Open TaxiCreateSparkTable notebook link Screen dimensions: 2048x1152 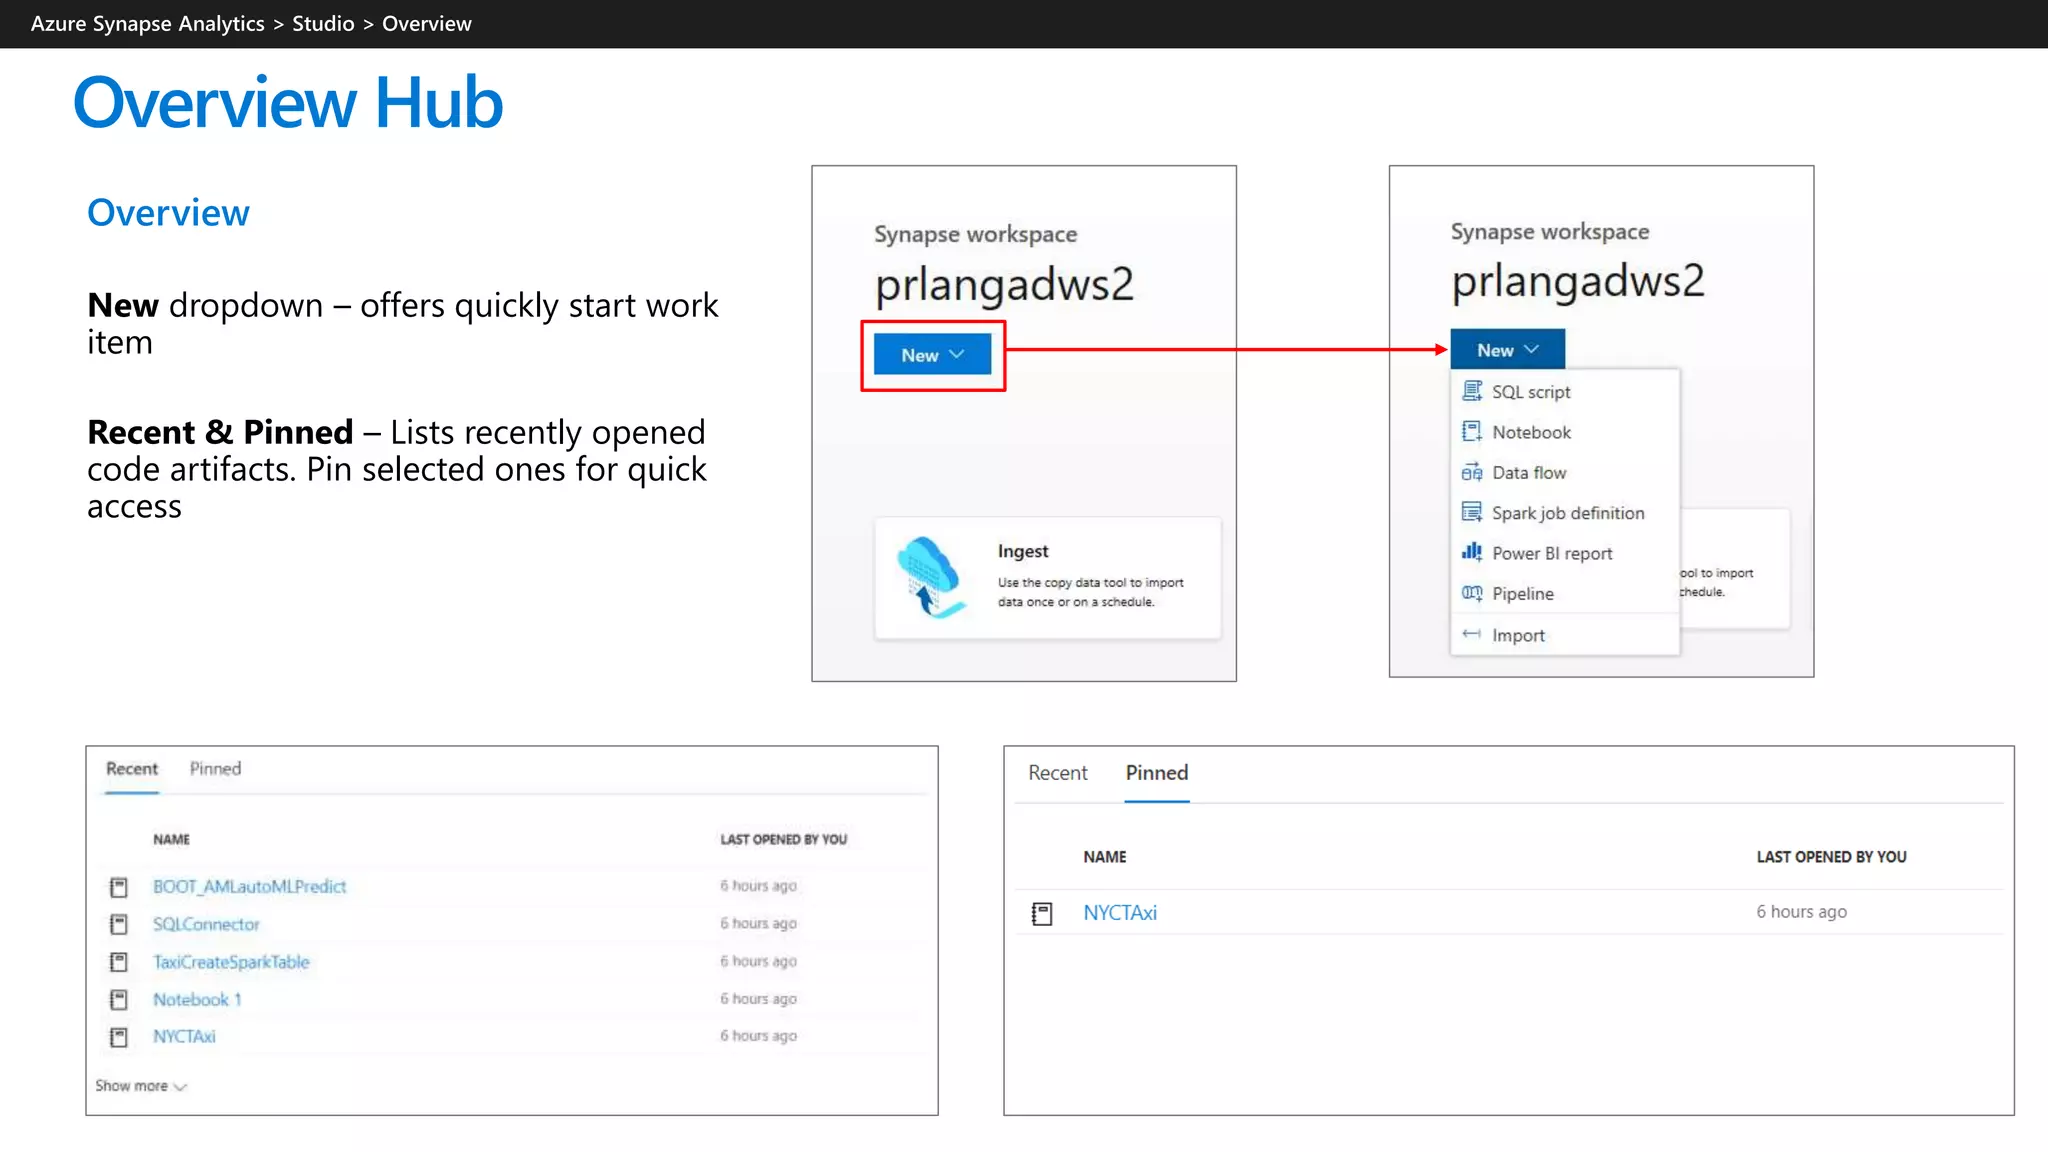tap(231, 962)
